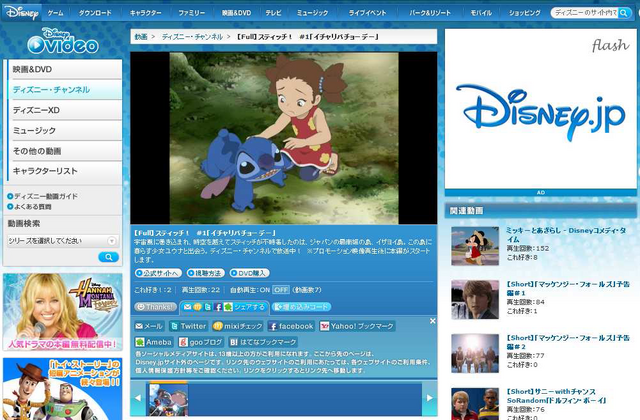Click thumbnail beside マッケンジー・フォールズ予告編#1

(475, 300)
